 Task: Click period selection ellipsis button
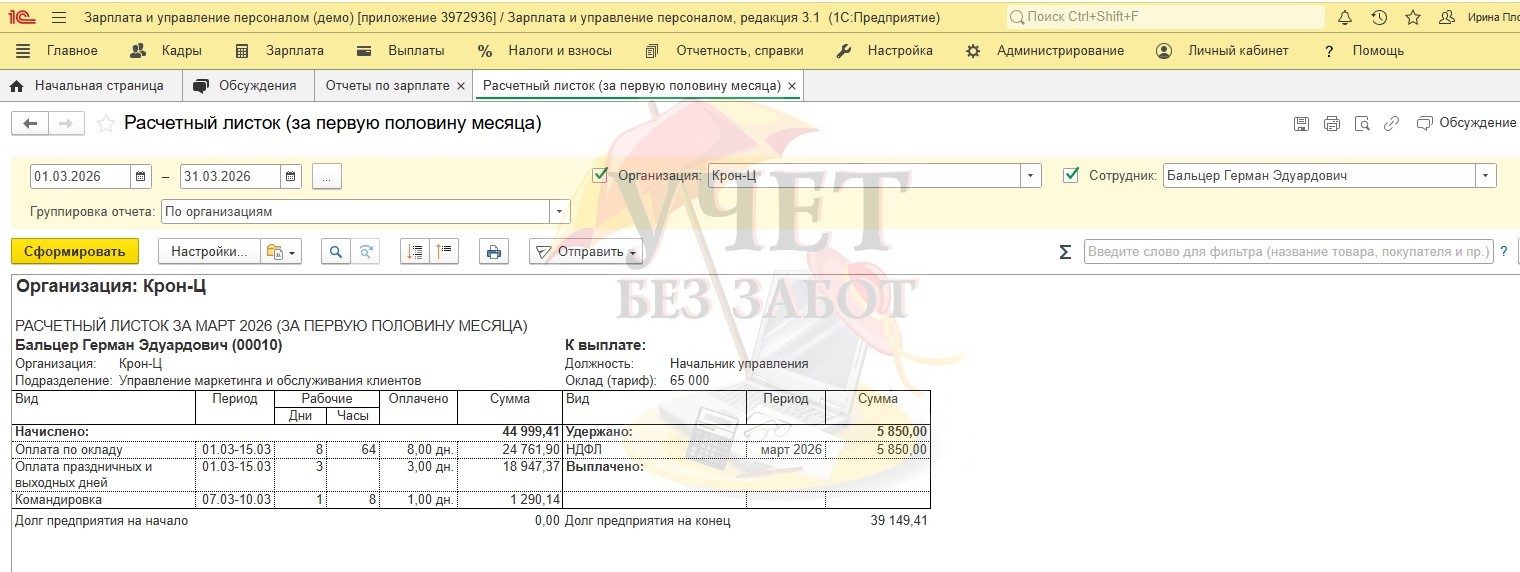tap(327, 176)
